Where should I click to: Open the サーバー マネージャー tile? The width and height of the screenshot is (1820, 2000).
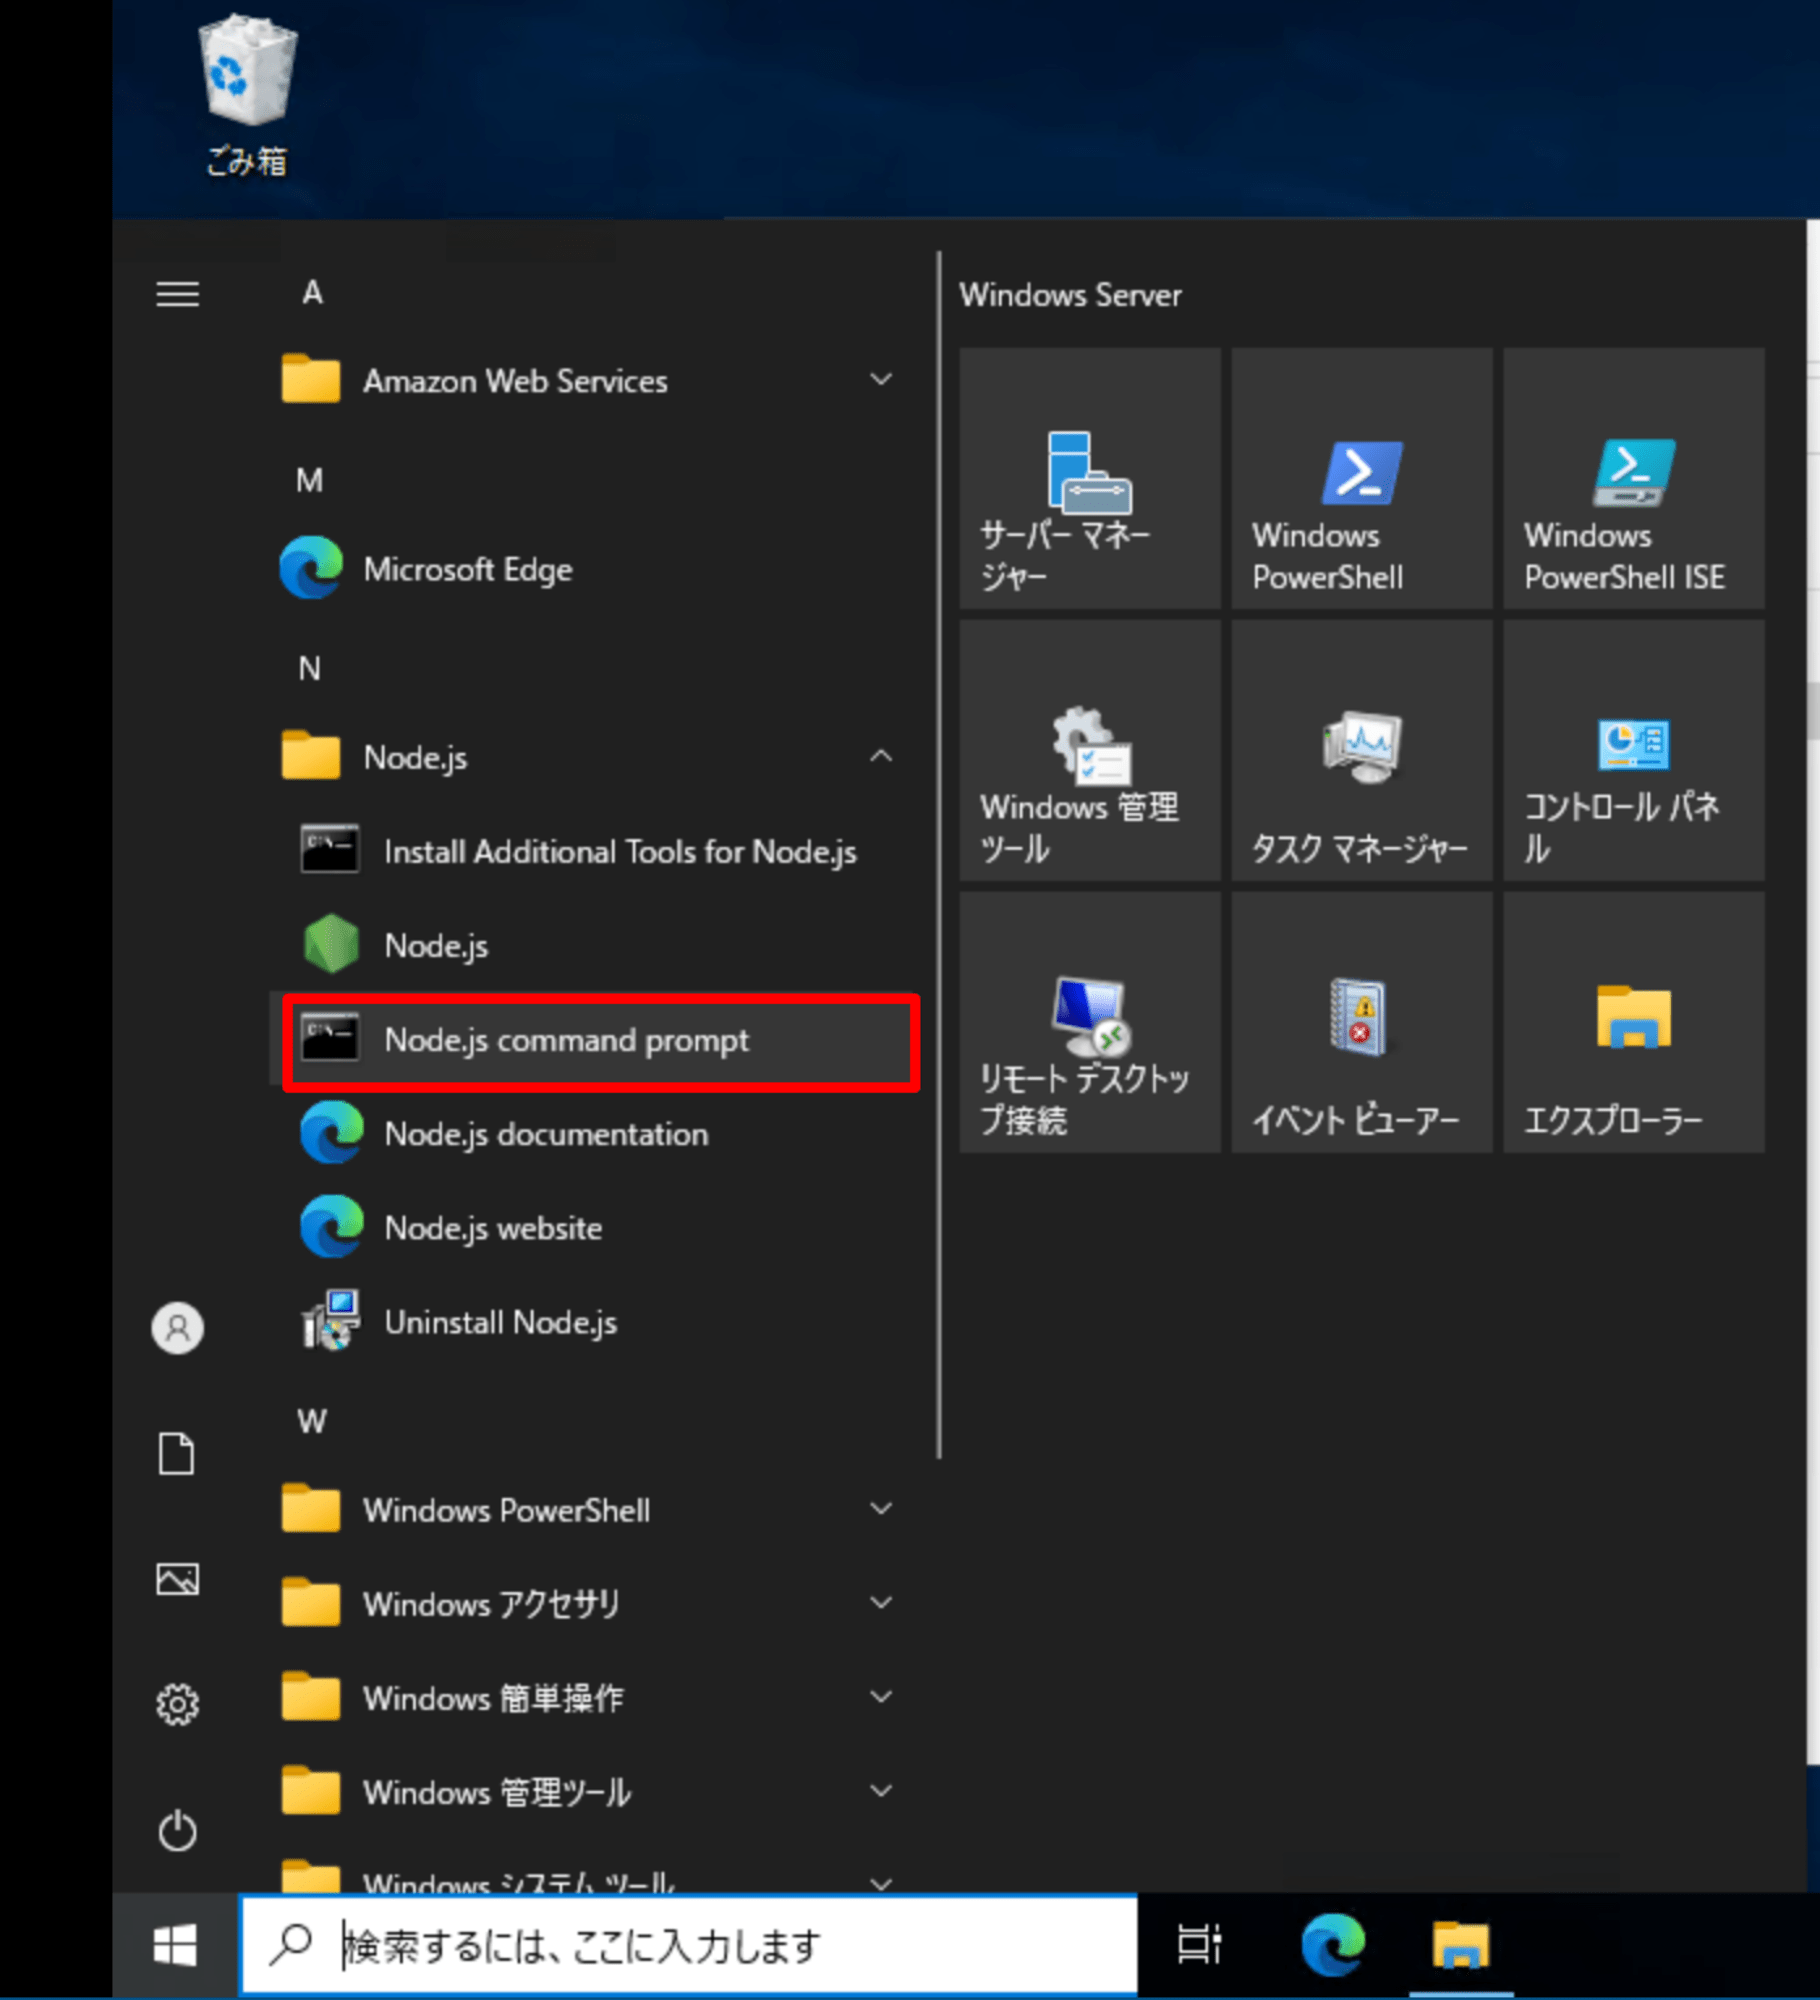pos(1090,478)
